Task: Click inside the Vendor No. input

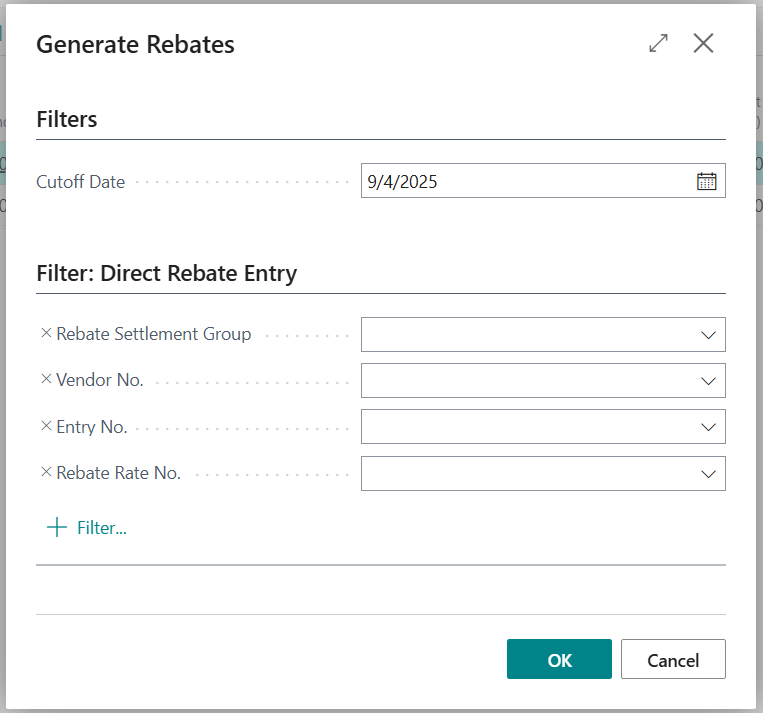Action: pyautogui.click(x=525, y=381)
